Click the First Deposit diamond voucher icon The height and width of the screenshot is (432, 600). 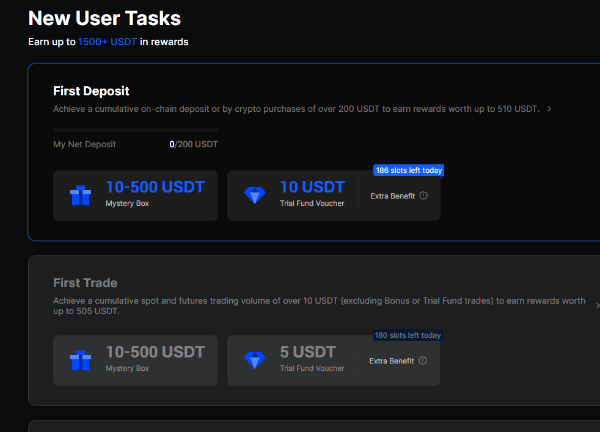[x=255, y=195]
